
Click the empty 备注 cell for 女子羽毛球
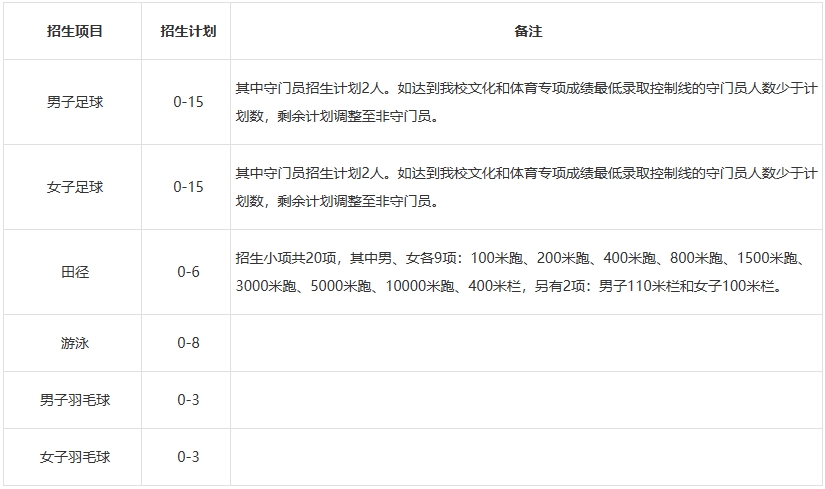click(527, 457)
